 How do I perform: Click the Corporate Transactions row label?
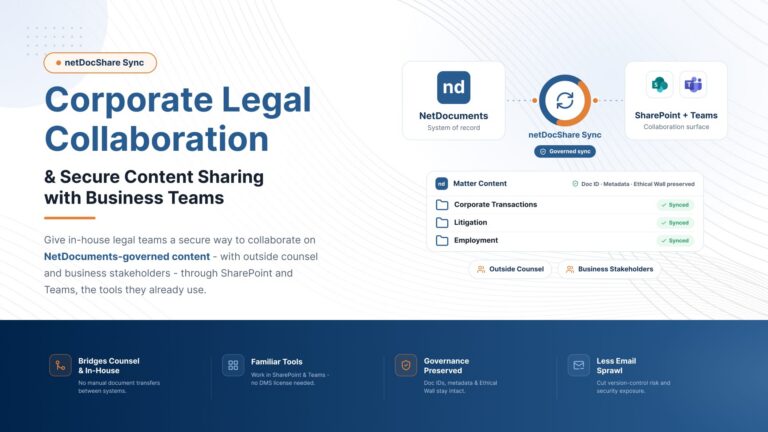[x=495, y=205]
